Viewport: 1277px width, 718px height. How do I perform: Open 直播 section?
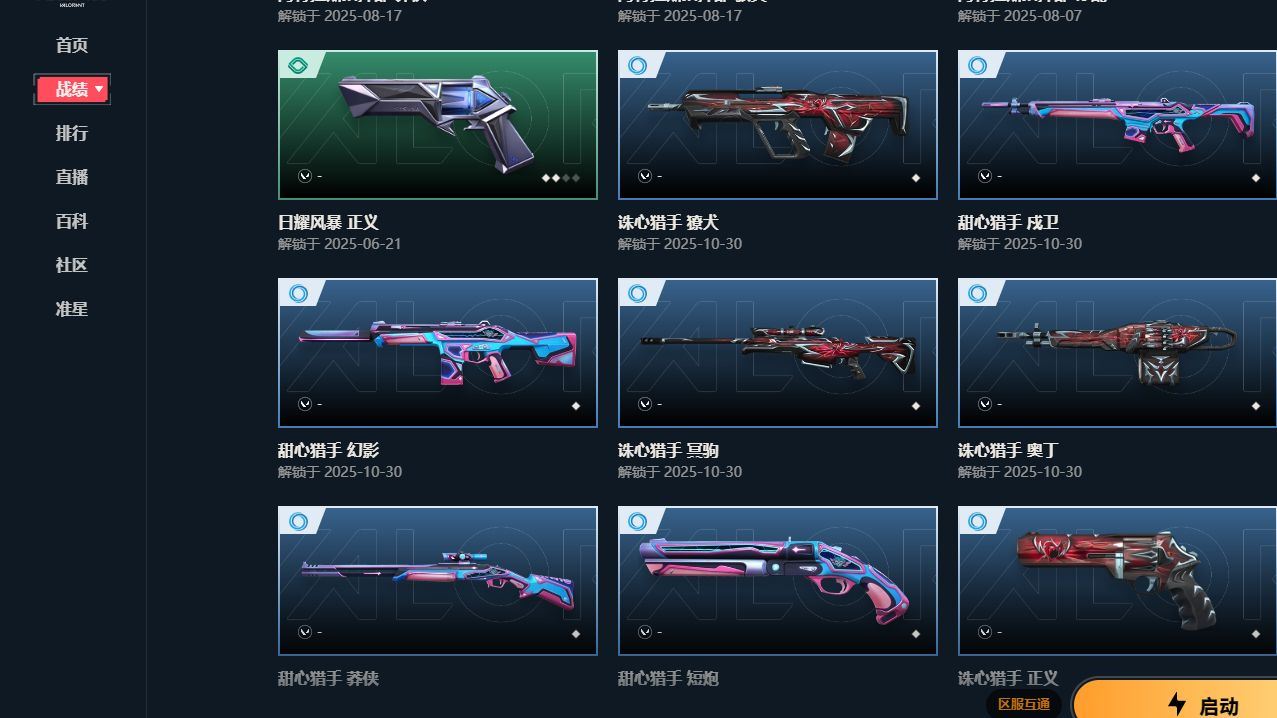(72, 177)
